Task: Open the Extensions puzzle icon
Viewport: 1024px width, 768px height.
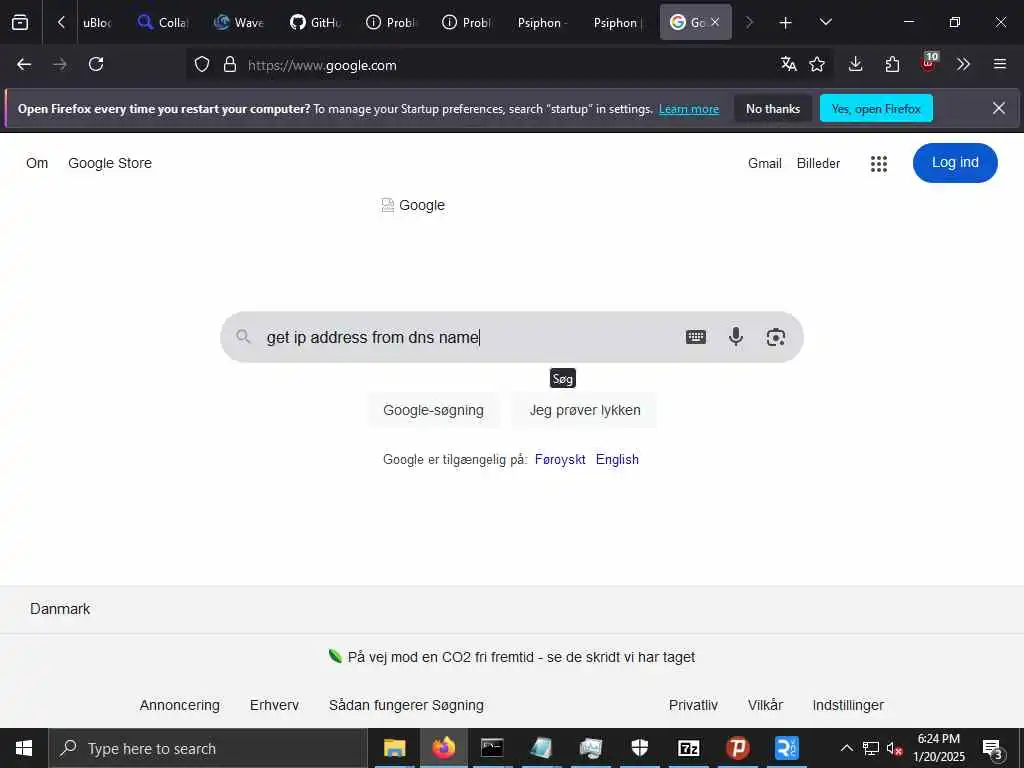Action: tap(892, 64)
